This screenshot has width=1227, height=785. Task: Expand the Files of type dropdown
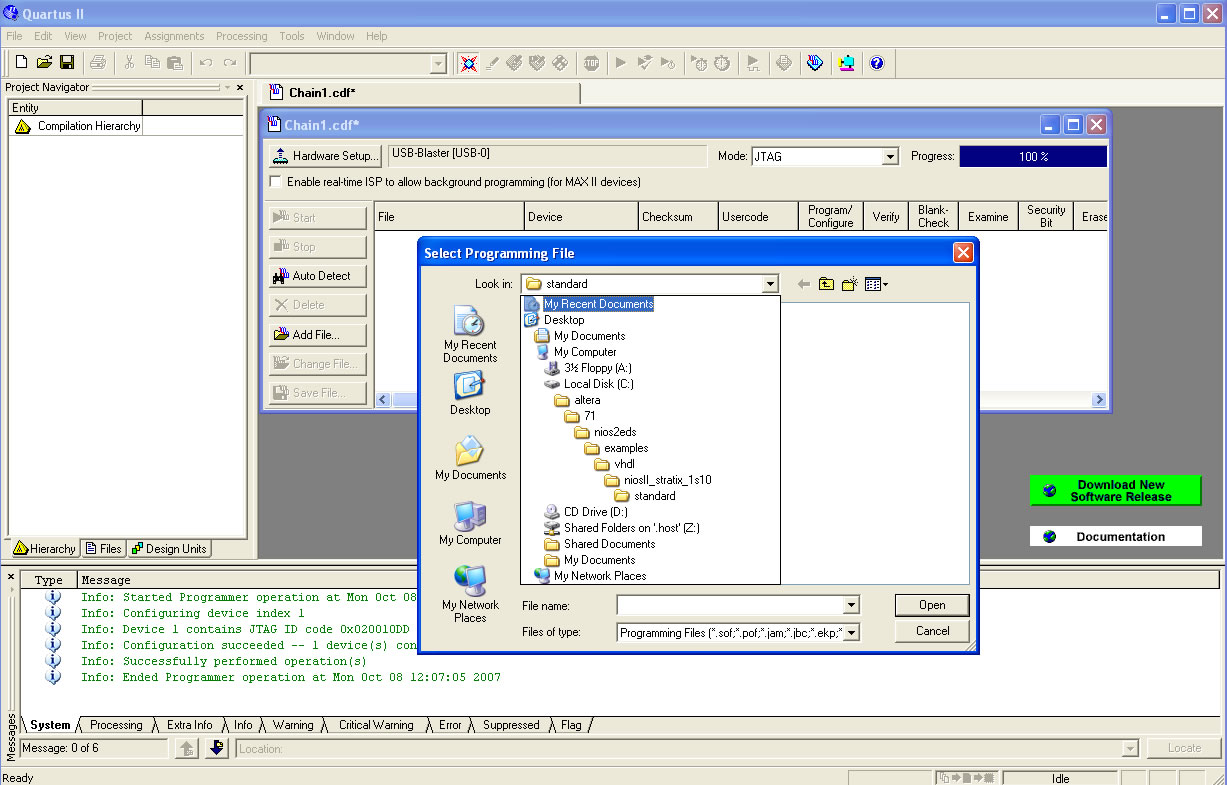pyautogui.click(x=851, y=632)
